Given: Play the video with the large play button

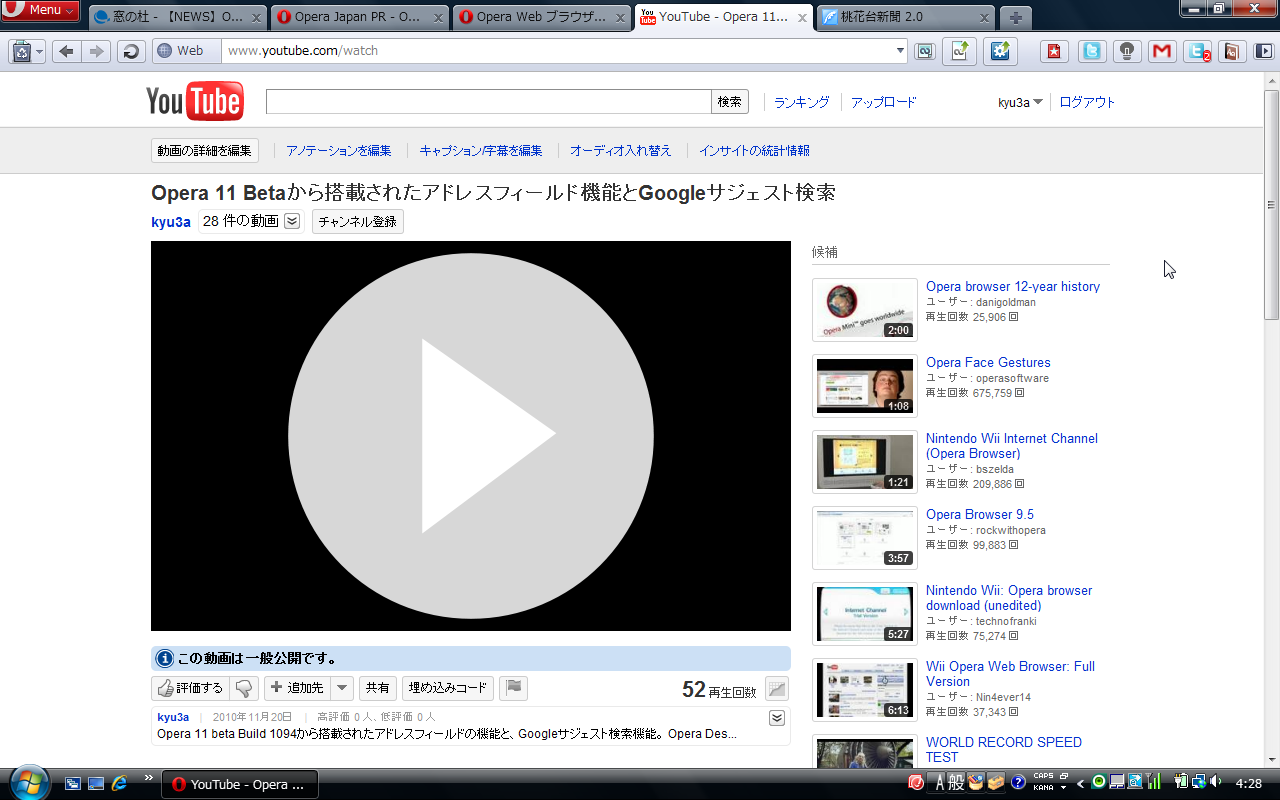Looking at the screenshot, I should (471, 436).
